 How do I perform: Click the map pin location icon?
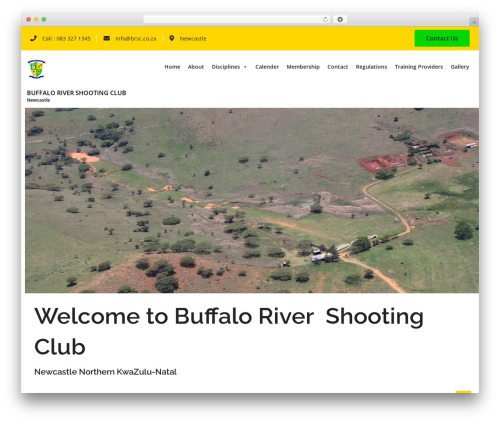tap(172, 38)
